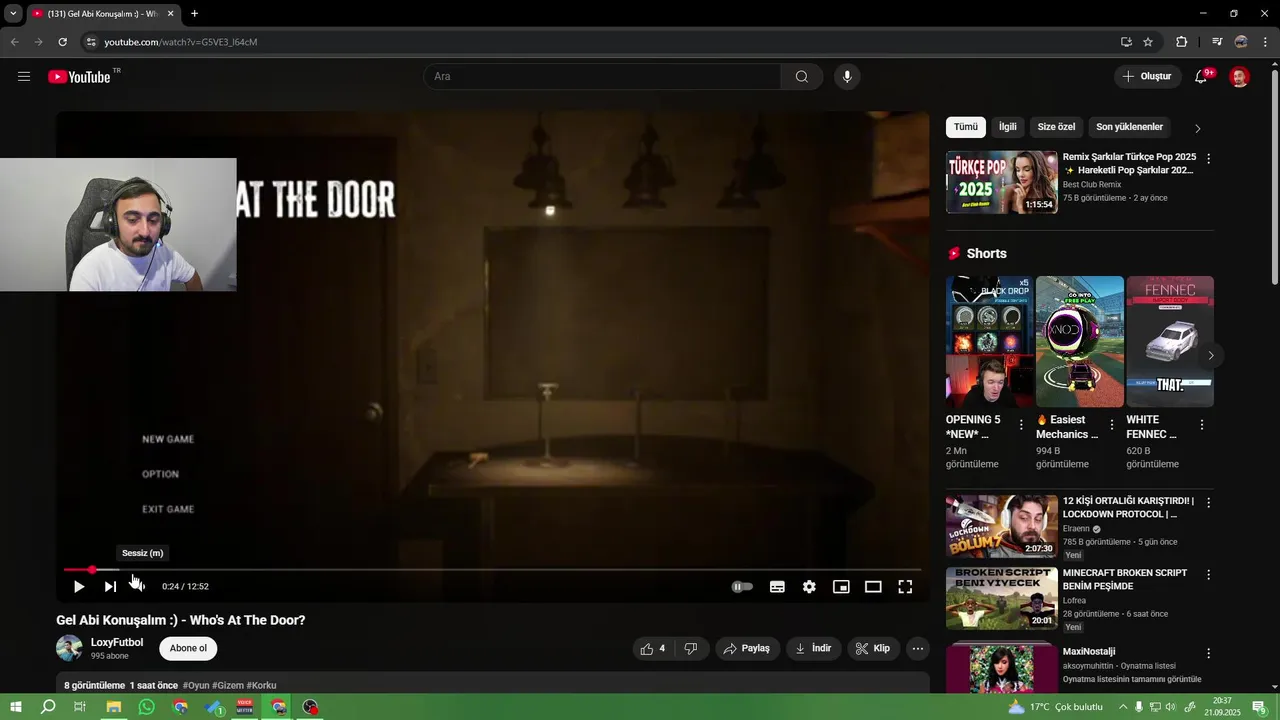The height and width of the screenshot is (720, 1280).
Task: Open the YouTube account avatar menu
Action: coord(1239,77)
